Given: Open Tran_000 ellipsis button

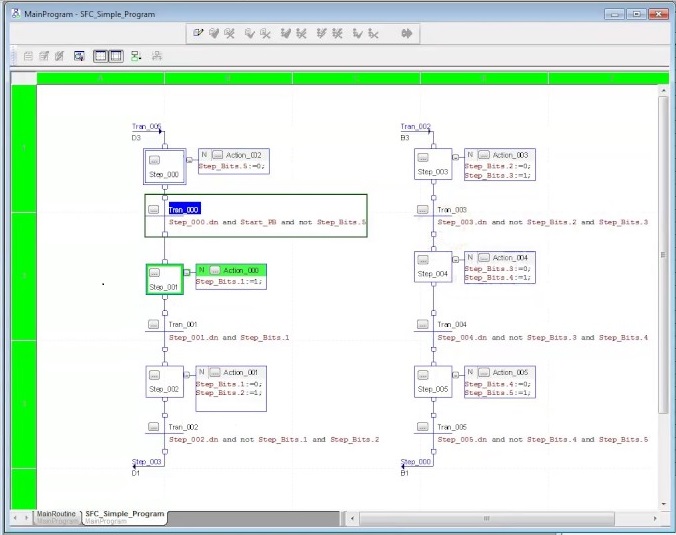Looking at the screenshot, I should pyautogui.click(x=154, y=210).
